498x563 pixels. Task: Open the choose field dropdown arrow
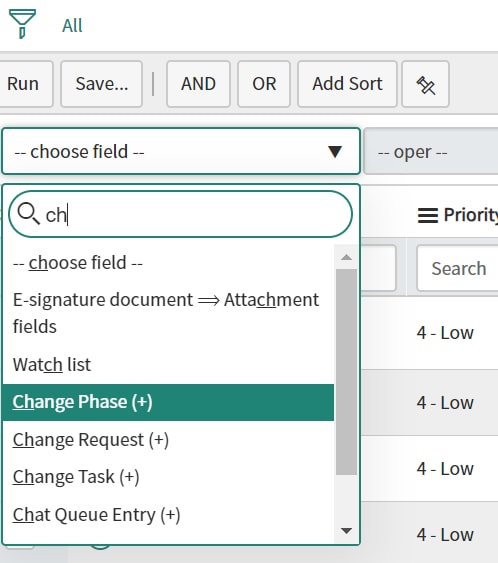(335, 152)
